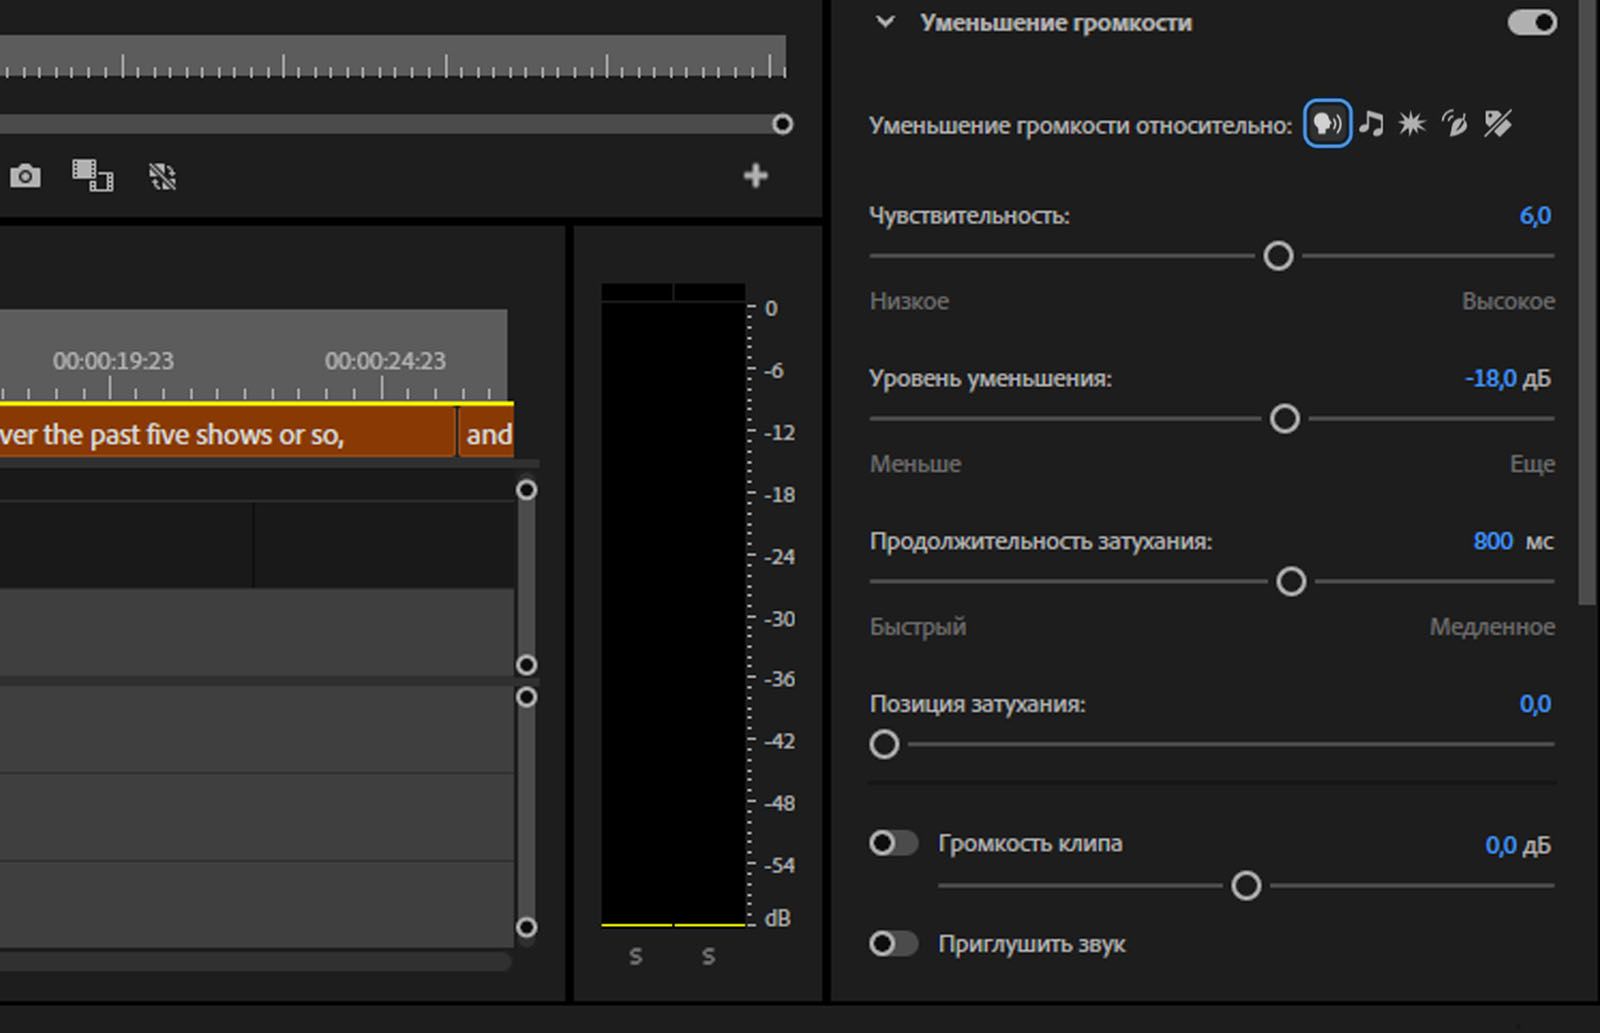Image resolution: width=1600 pixels, height=1033 pixels.
Task: Click the Позиция затухания slider handle
Action: (884, 744)
